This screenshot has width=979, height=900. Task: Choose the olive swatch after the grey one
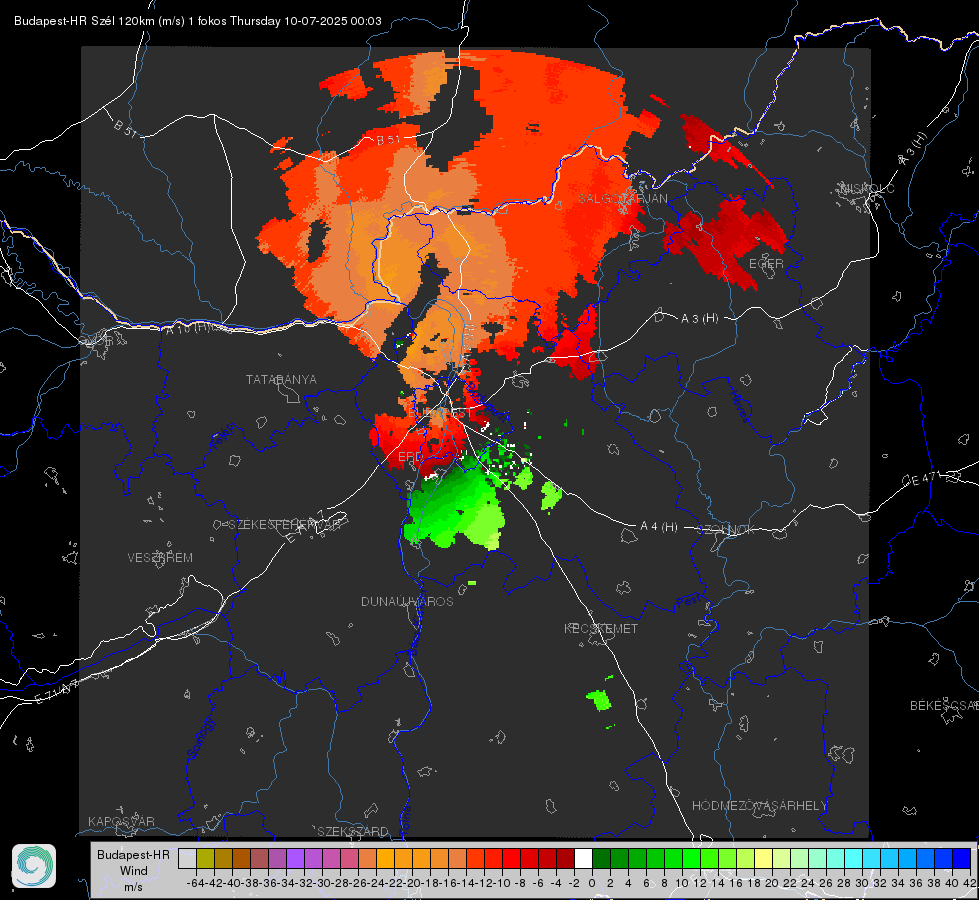click(x=205, y=858)
